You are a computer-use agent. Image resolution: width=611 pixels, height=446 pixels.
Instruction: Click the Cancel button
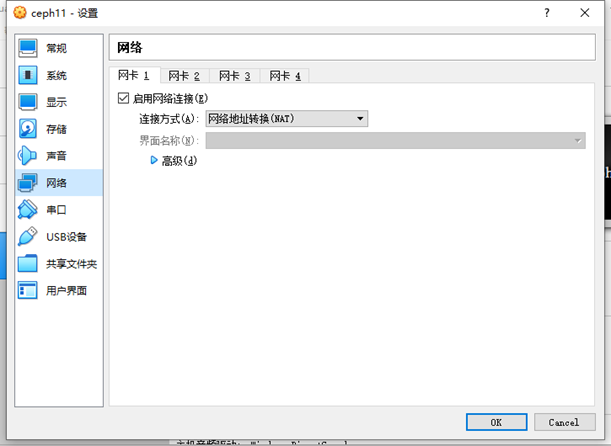[564, 422]
